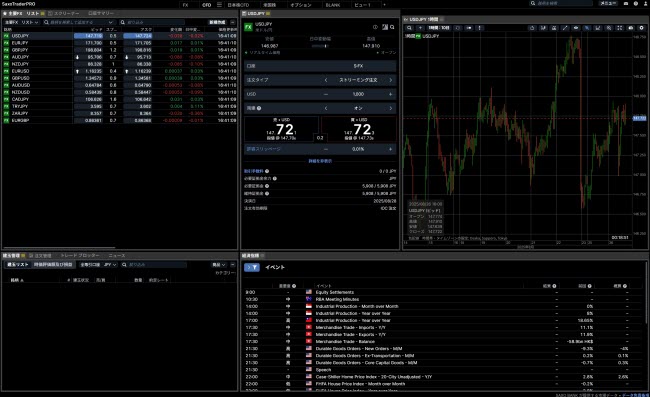650x397 pixels.
Task: Click the right chevron of order type selector
Action: pyautogui.click(x=390, y=80)
